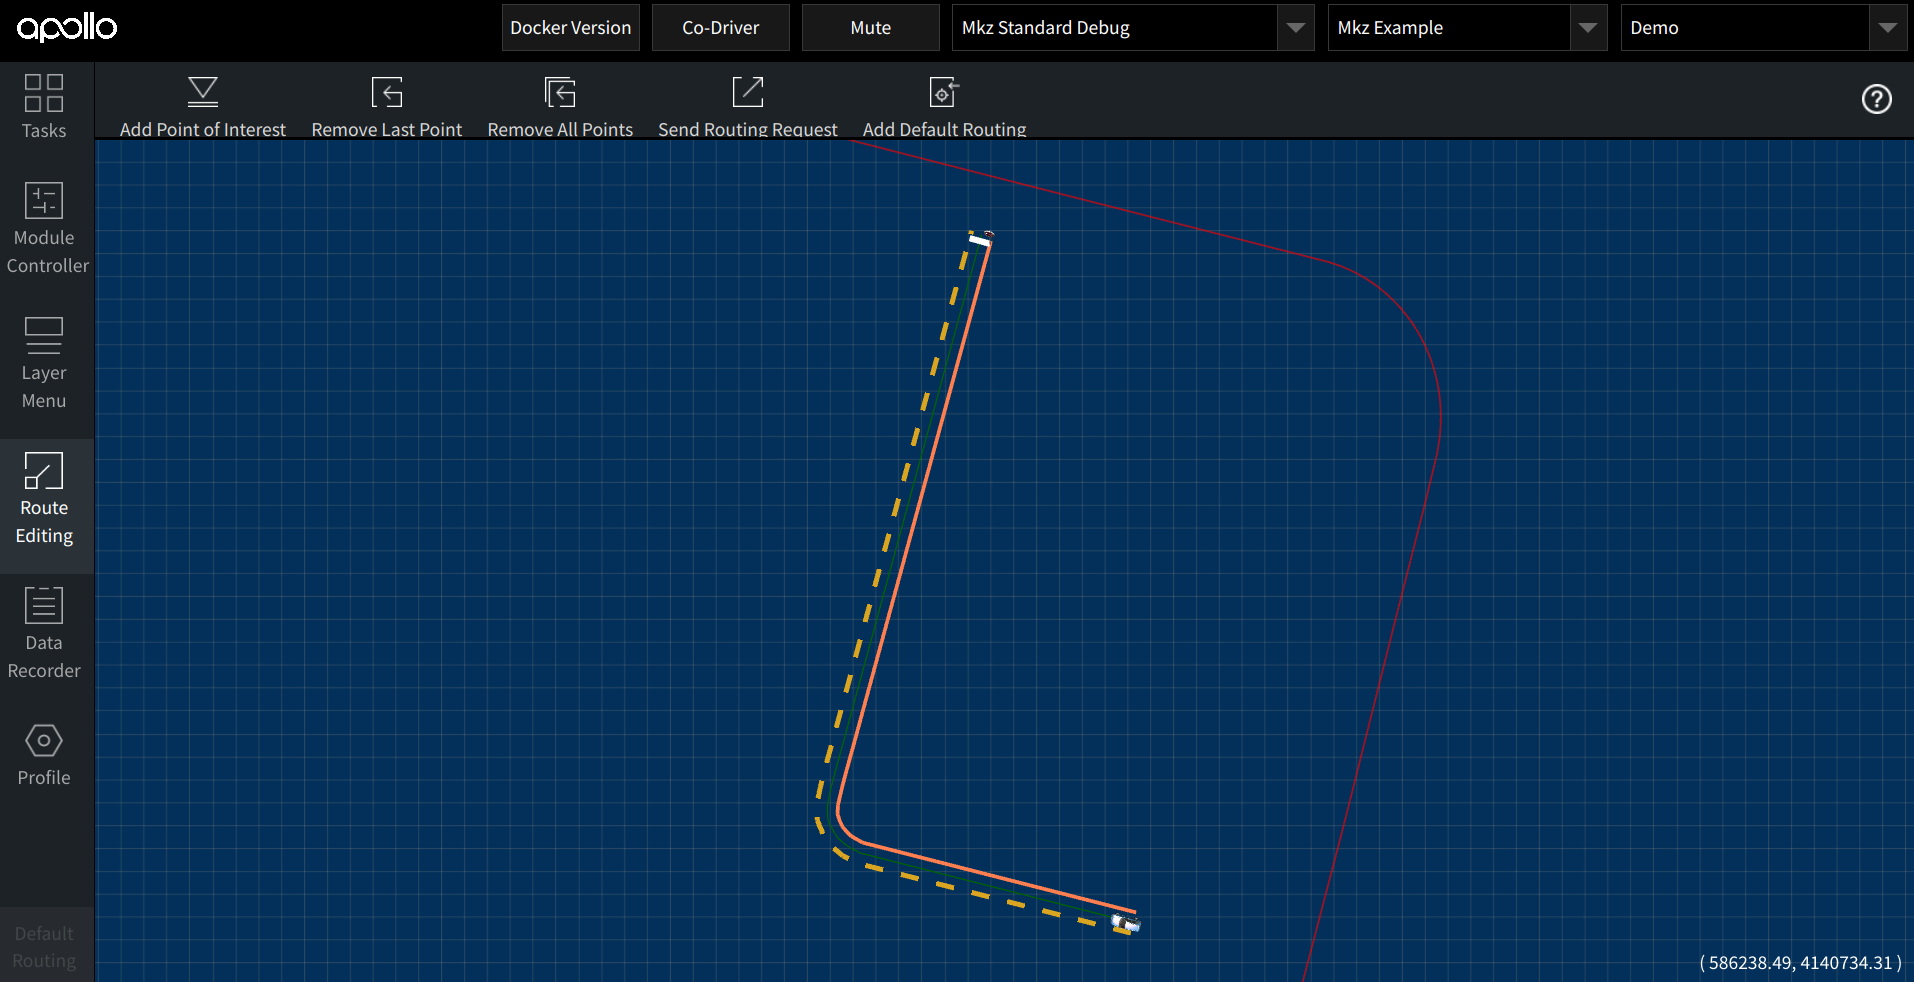Open the Data Recorder panel
This screenshot has height=982, width=1914.
pyautogui.click(x=43, y=633)
